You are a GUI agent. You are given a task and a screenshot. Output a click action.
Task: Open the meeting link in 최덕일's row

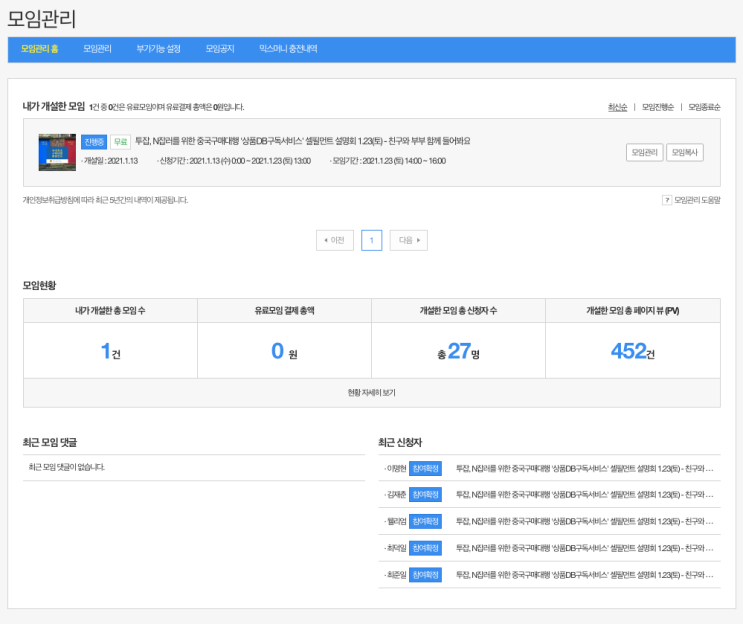(x=585, y=548)
